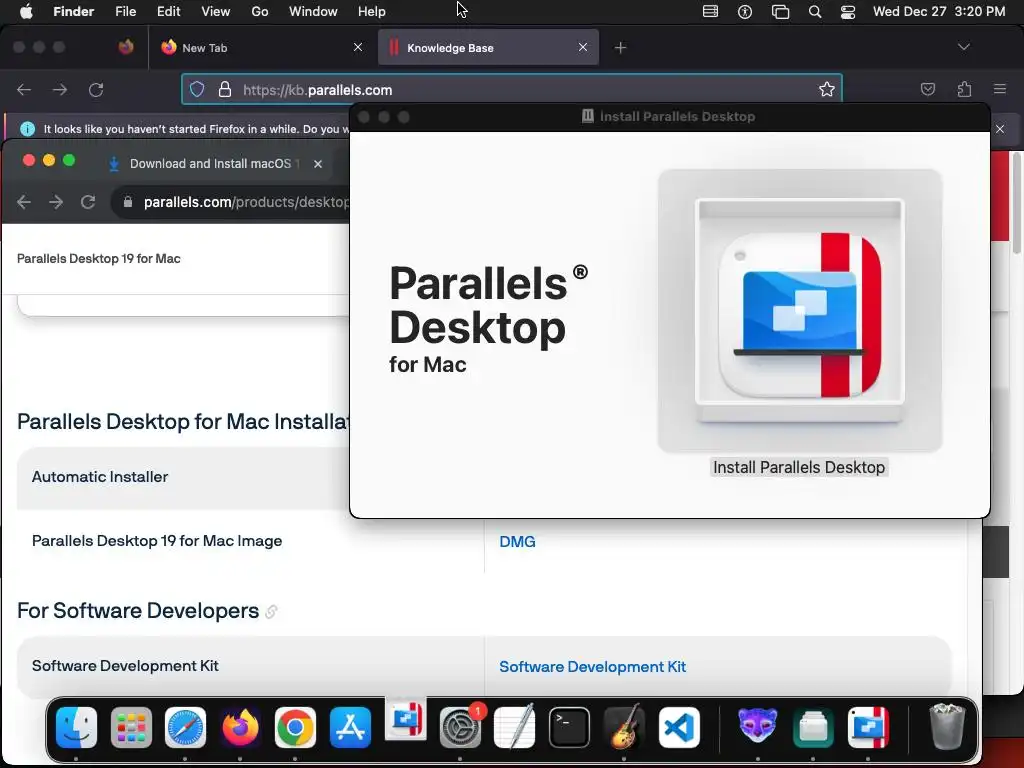This screenshot has width=1024, height=768.
Task: Open Launchpad in the Dock
Action: tap(131, 728)
